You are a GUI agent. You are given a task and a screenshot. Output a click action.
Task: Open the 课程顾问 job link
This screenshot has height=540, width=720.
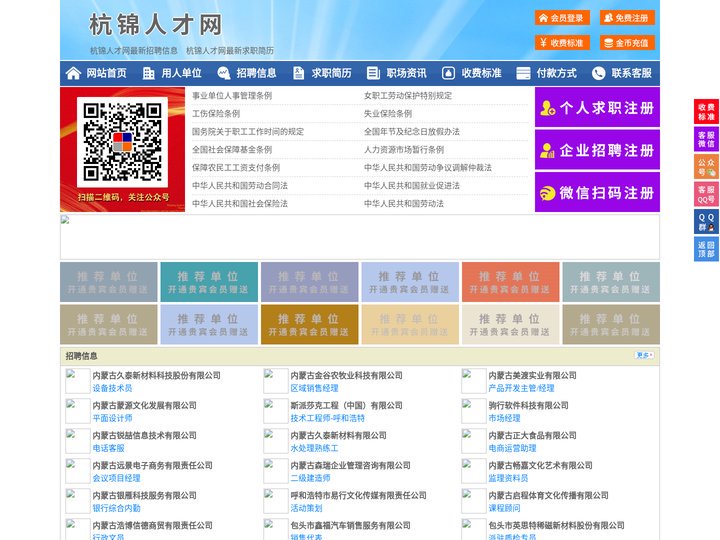504,508
